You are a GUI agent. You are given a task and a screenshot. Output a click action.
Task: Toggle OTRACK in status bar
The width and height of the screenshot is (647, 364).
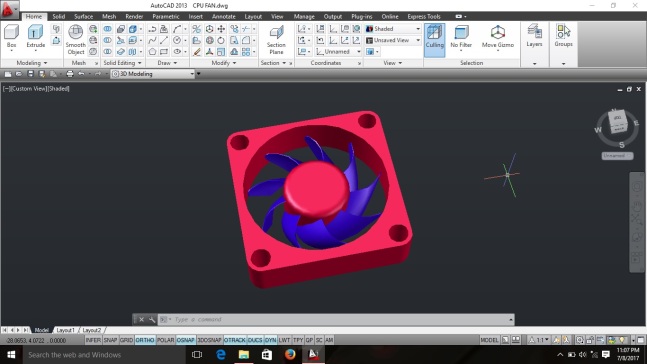click(235, 340)
